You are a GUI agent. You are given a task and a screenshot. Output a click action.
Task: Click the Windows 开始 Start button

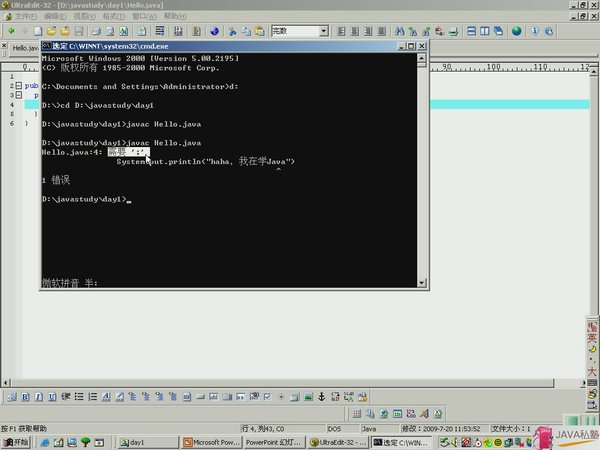point(16,442)
